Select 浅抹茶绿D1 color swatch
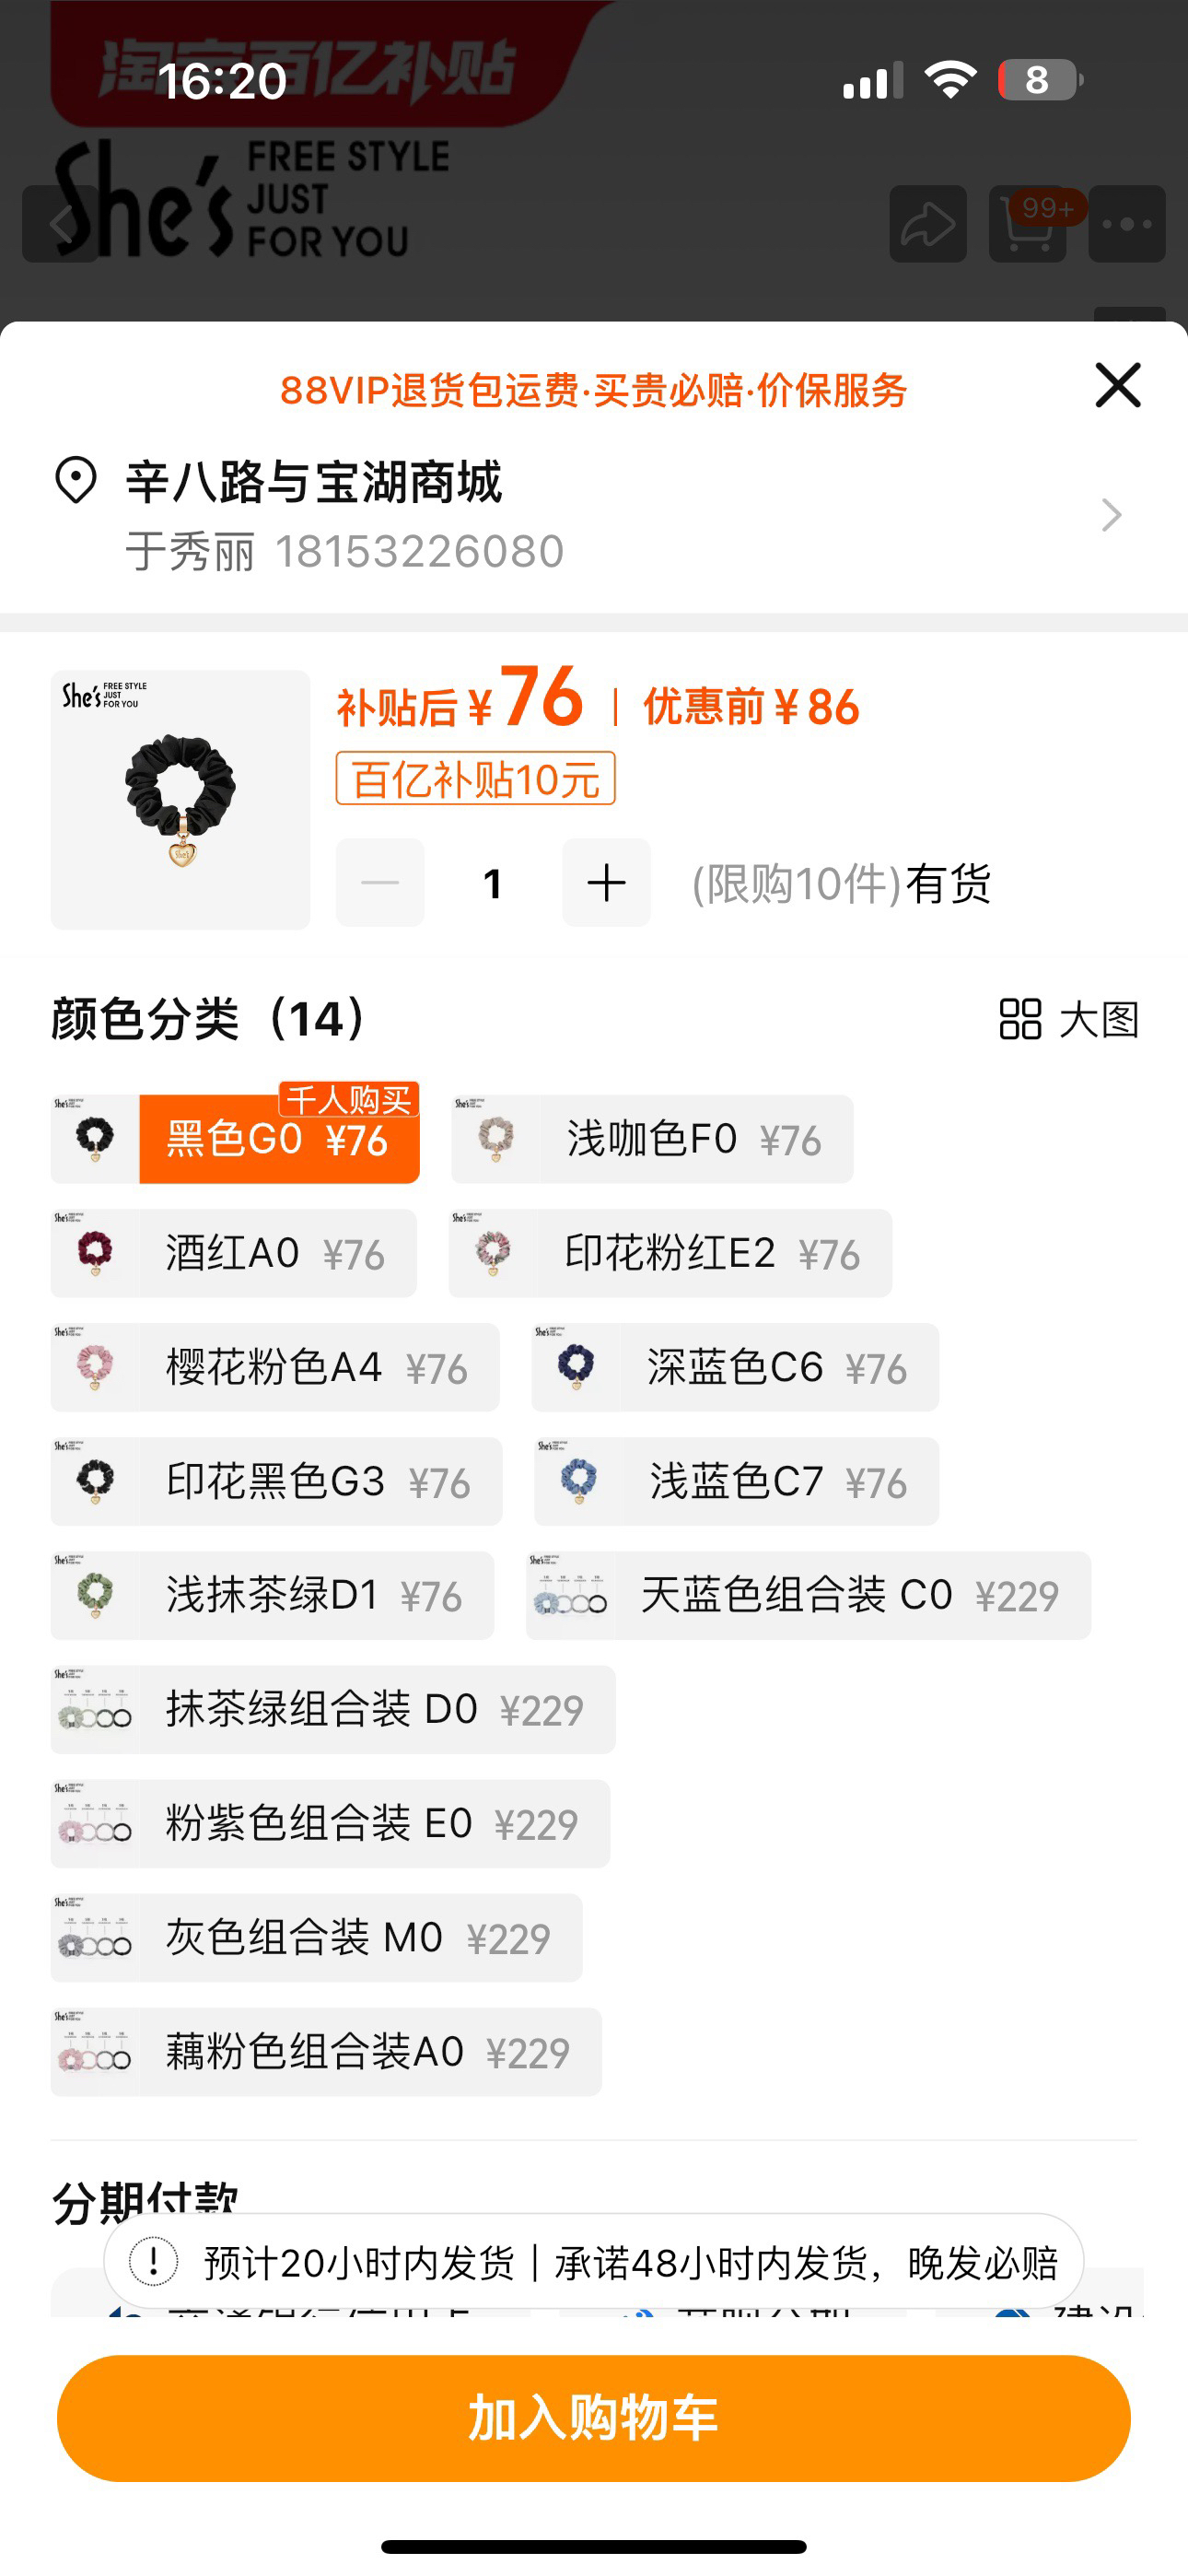 [272, 1595]
